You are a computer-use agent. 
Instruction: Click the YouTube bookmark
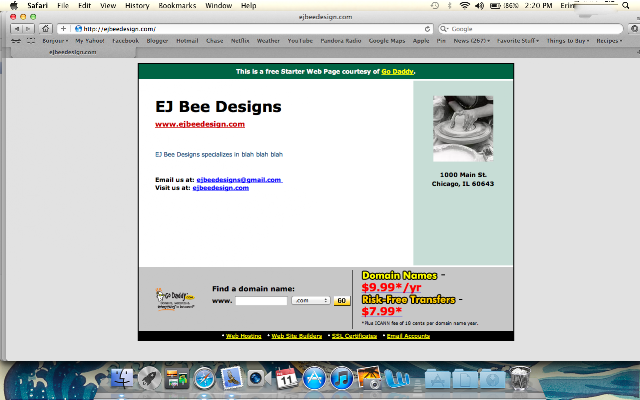300,41
